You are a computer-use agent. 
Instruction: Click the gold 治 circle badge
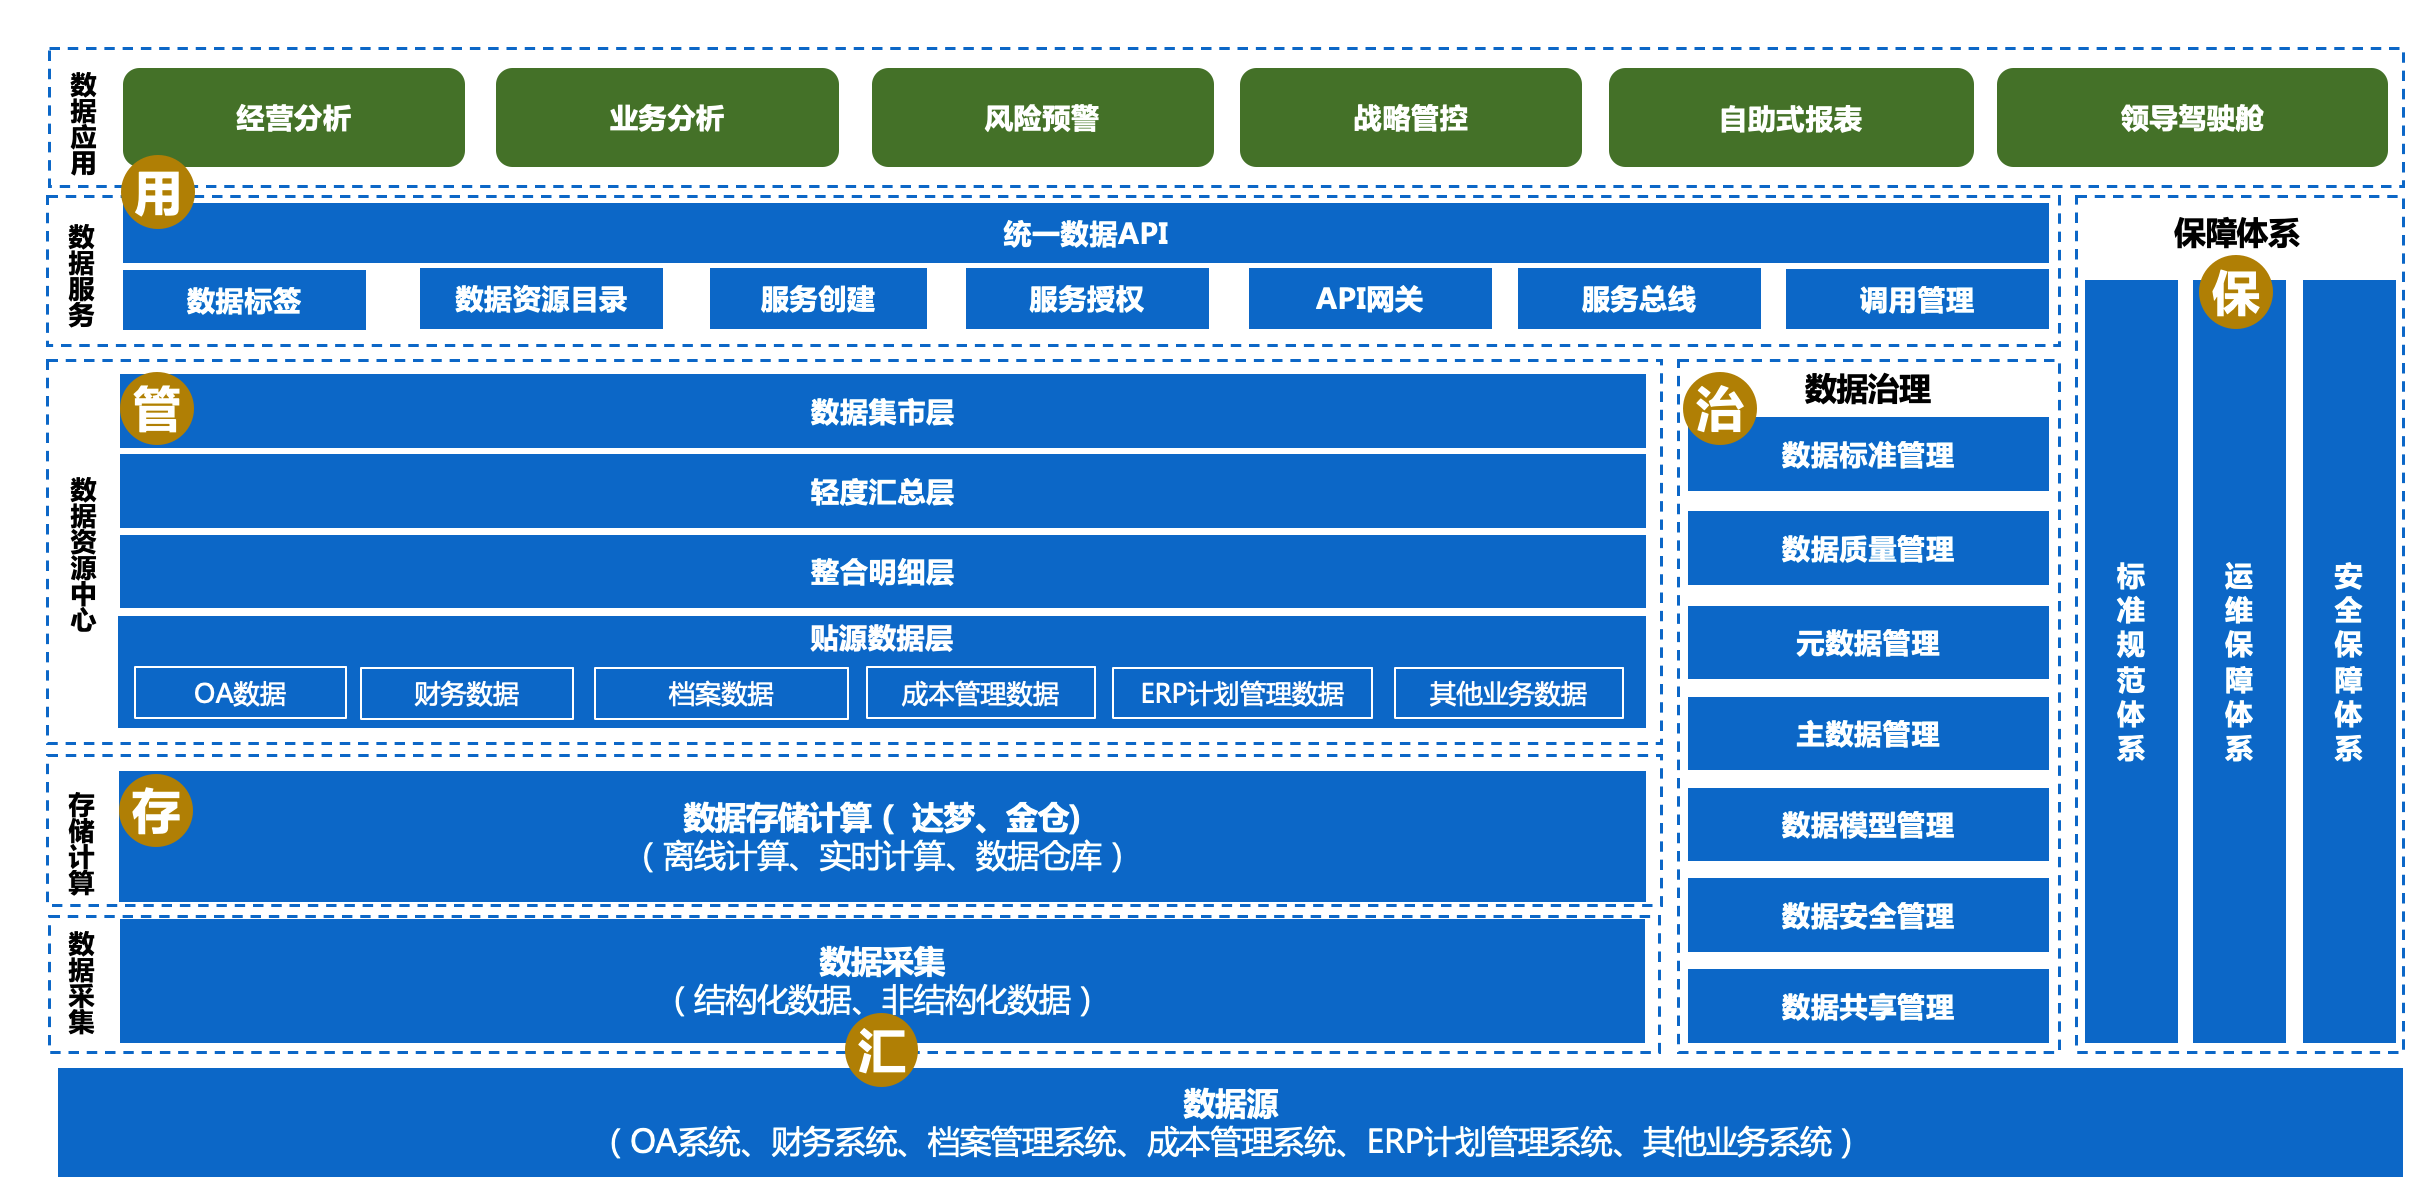[1720, 408]
